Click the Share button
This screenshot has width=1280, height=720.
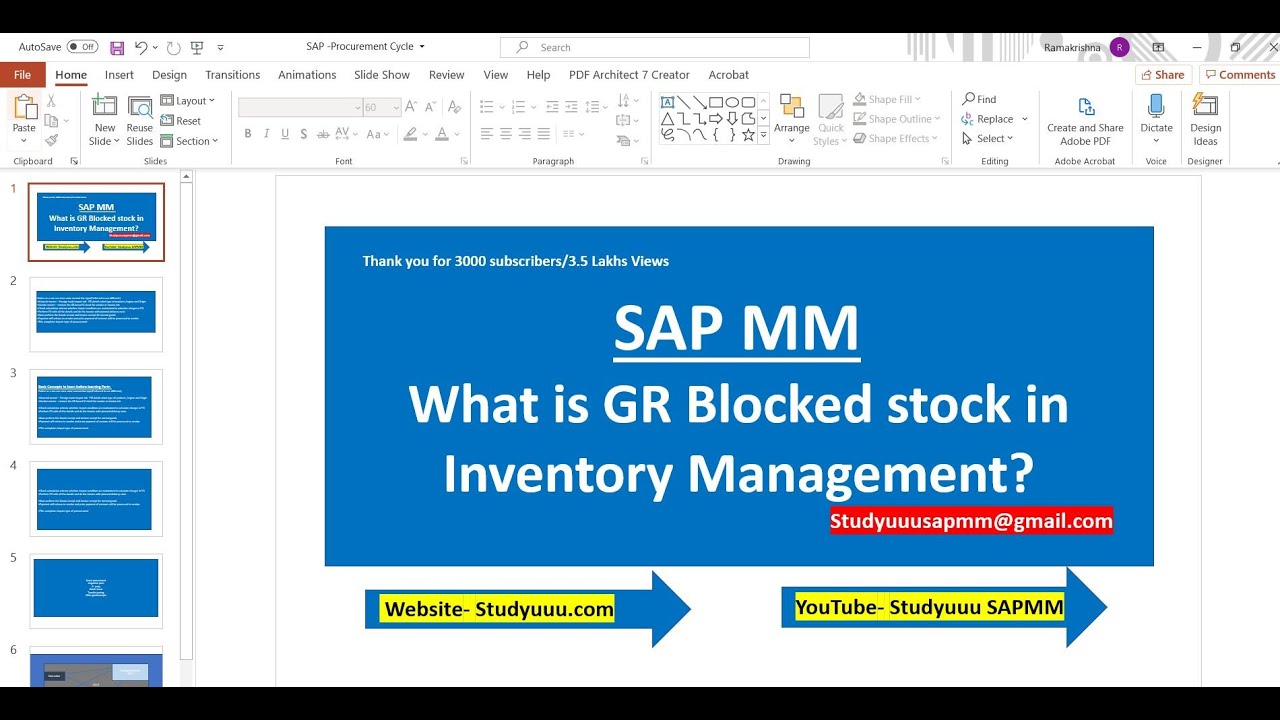click(1163, 75)
